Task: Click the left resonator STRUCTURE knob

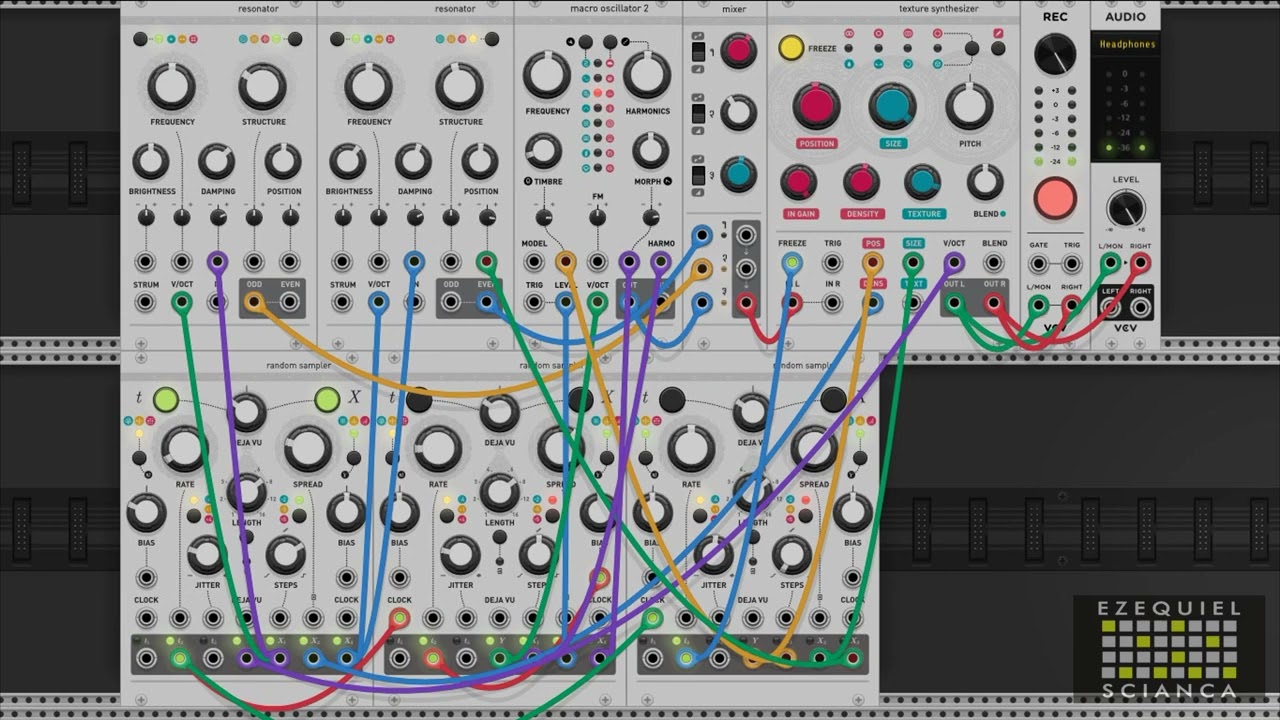Action: (x=263, y=86)
